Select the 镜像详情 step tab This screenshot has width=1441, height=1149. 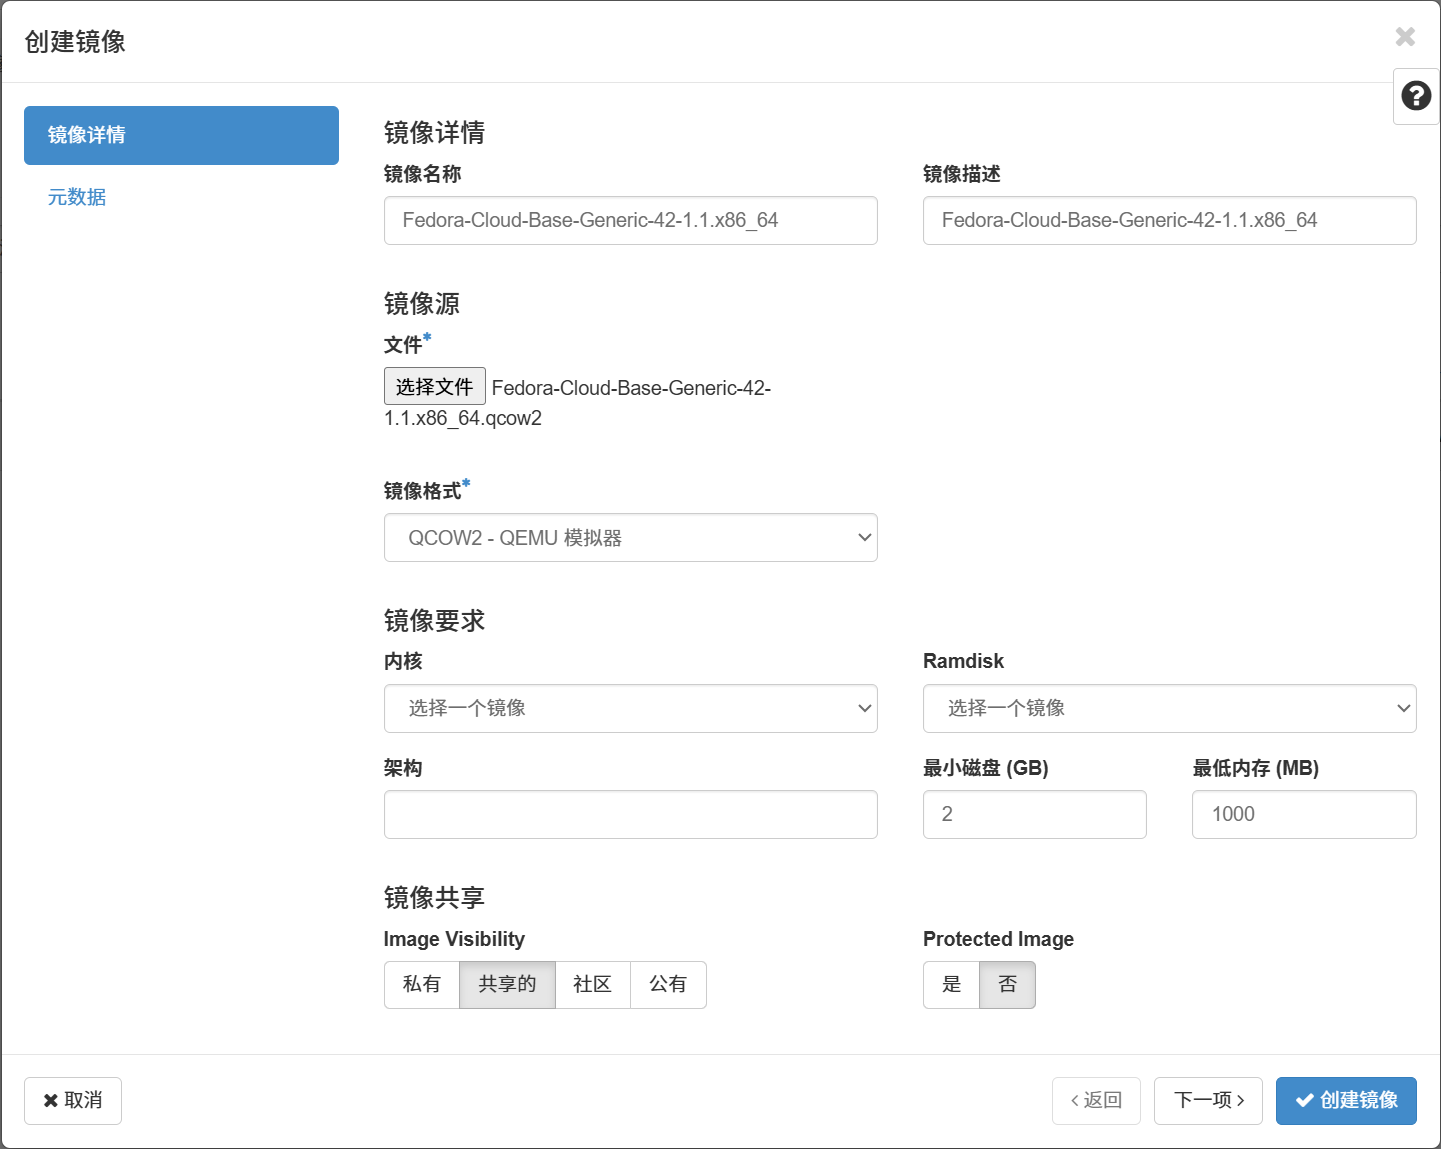(x=181, y=135)
